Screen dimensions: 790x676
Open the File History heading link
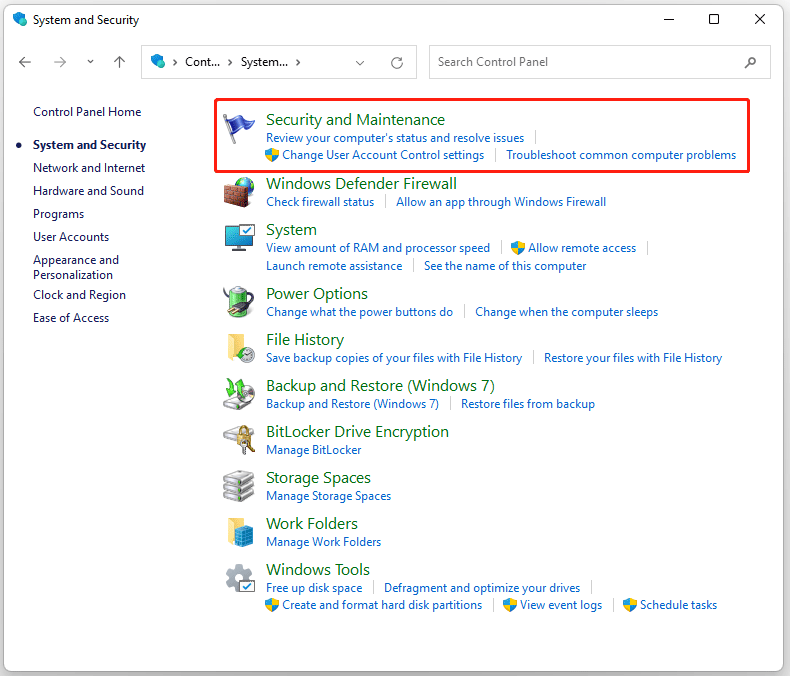(305, 340)
